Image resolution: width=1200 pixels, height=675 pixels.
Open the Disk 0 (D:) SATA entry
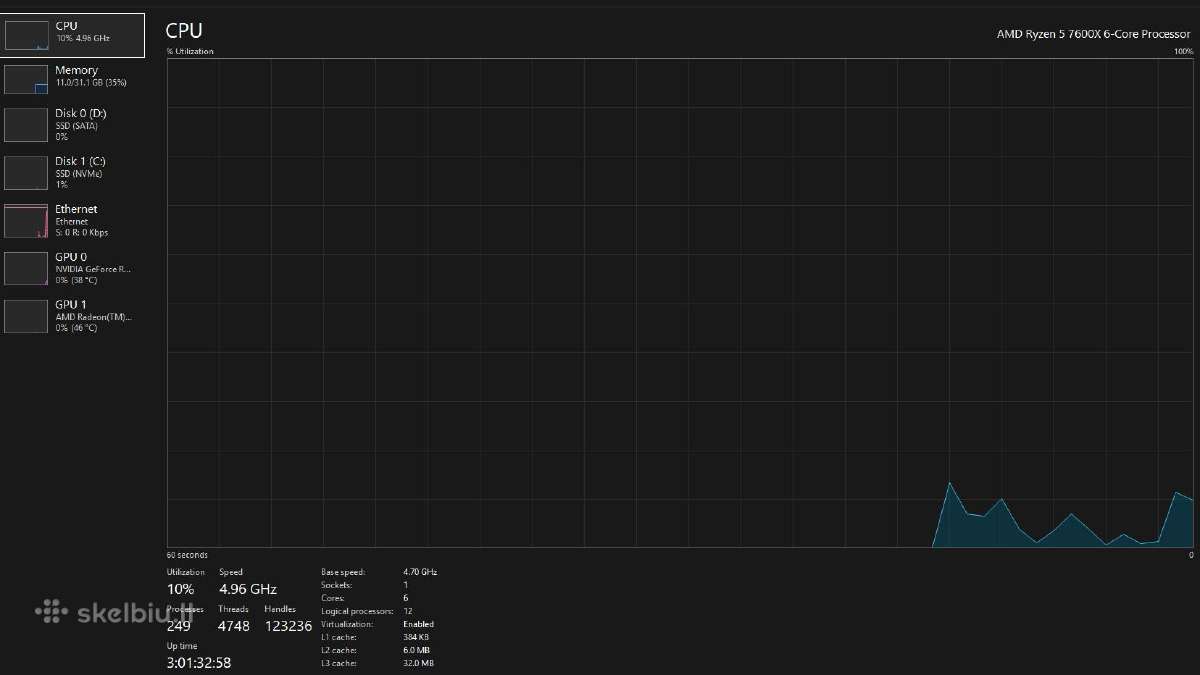pos(73,125)
